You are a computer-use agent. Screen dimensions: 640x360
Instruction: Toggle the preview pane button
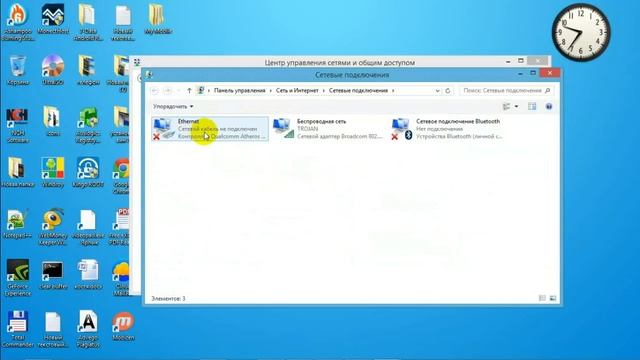[532, 107]
